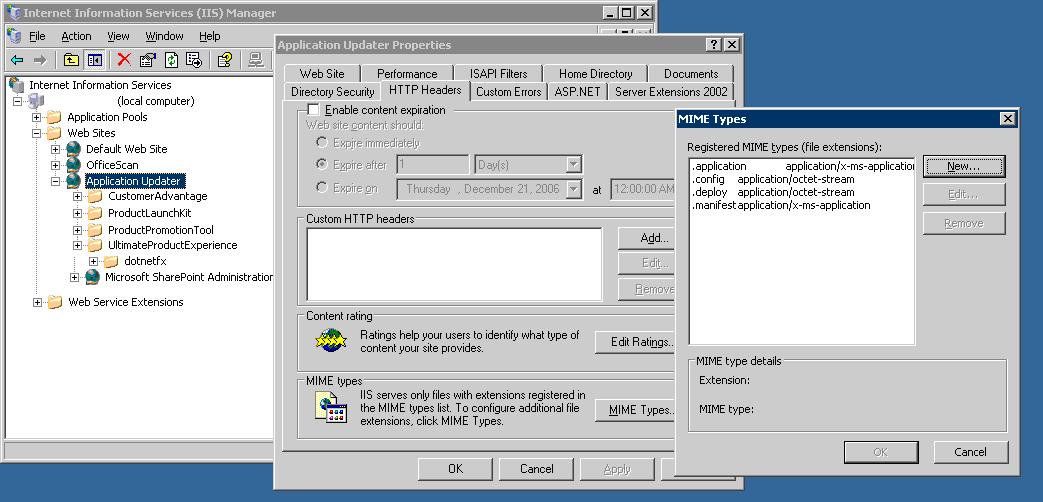Switch to the Home Directory tab
1043x502 pixels.
pyautogui.click(x=595, y=74)
